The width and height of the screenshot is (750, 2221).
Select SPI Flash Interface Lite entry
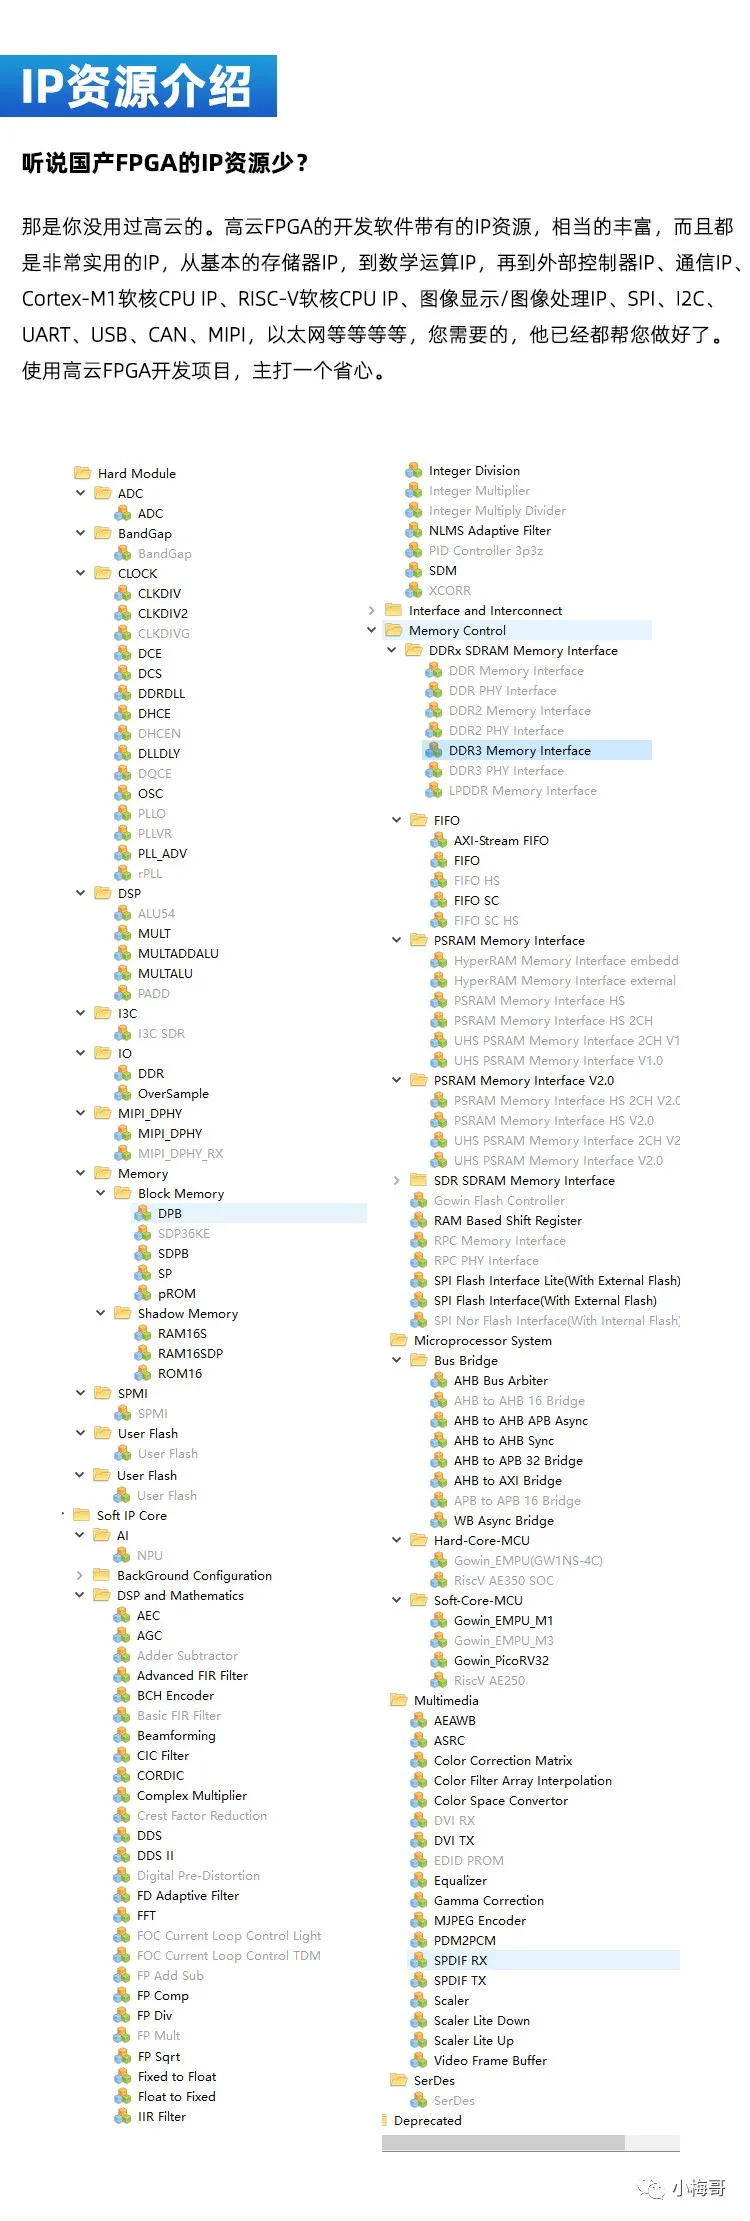556,1280
